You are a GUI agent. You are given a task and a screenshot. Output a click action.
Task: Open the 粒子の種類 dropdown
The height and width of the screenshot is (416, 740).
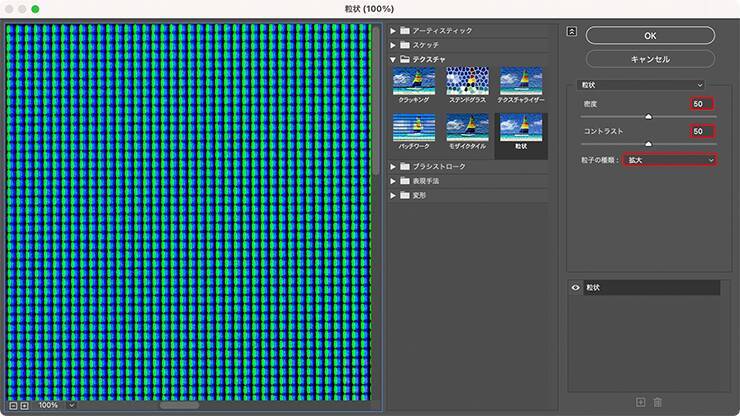(669, 160)
